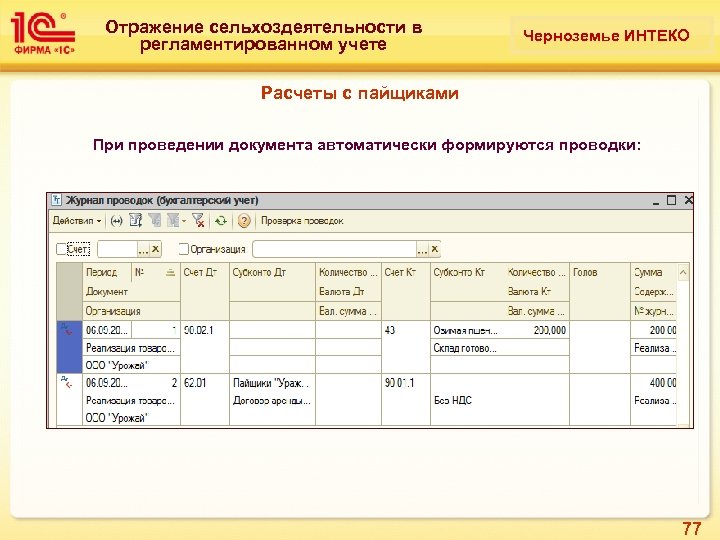The image size is (720, 540).
Task: Select the first entry's Дт/Кт row icon
Action: (x=68, y=329)
